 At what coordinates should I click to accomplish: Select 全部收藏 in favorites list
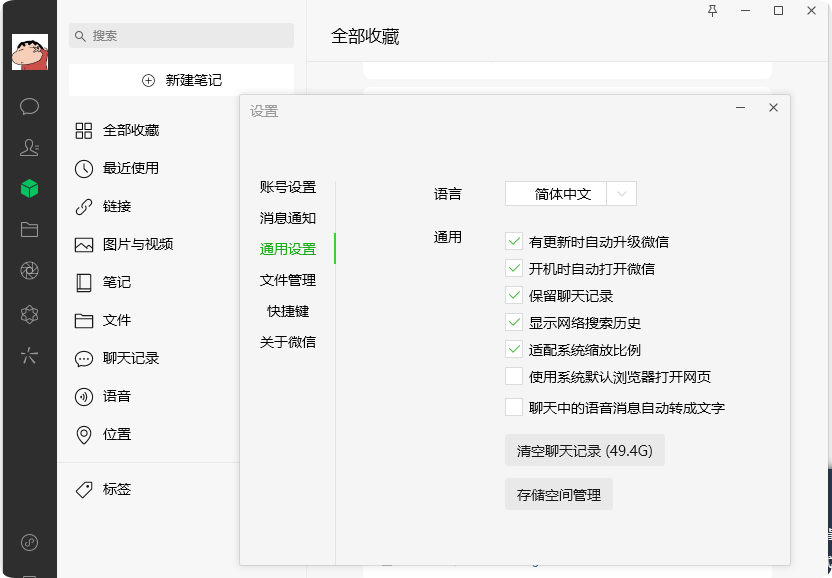tap(131, 131)
